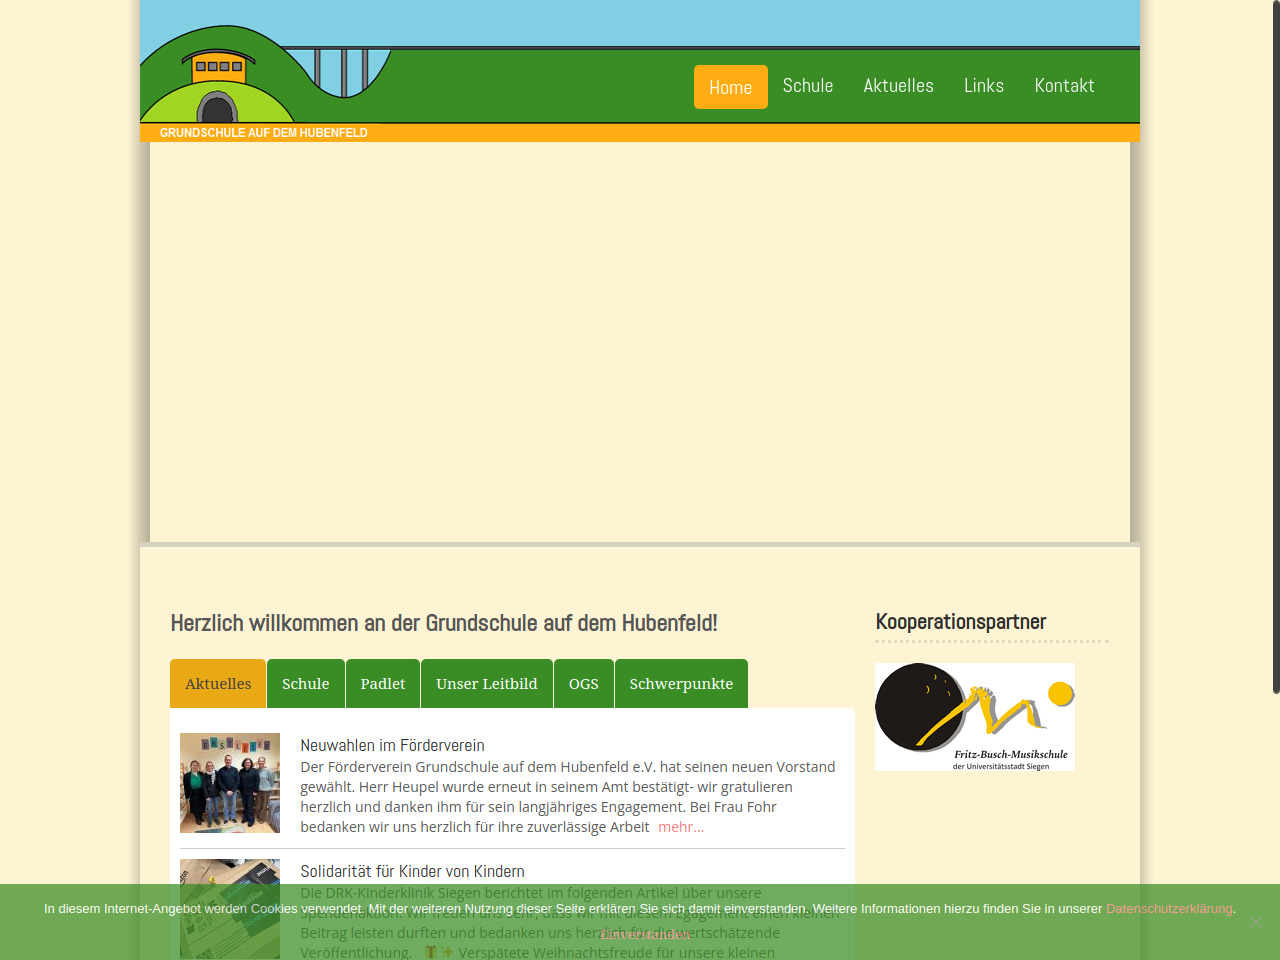The width and height of the screenshot is (1280, 960).
Task: Open the OGS tab
Action: point(583,684)
